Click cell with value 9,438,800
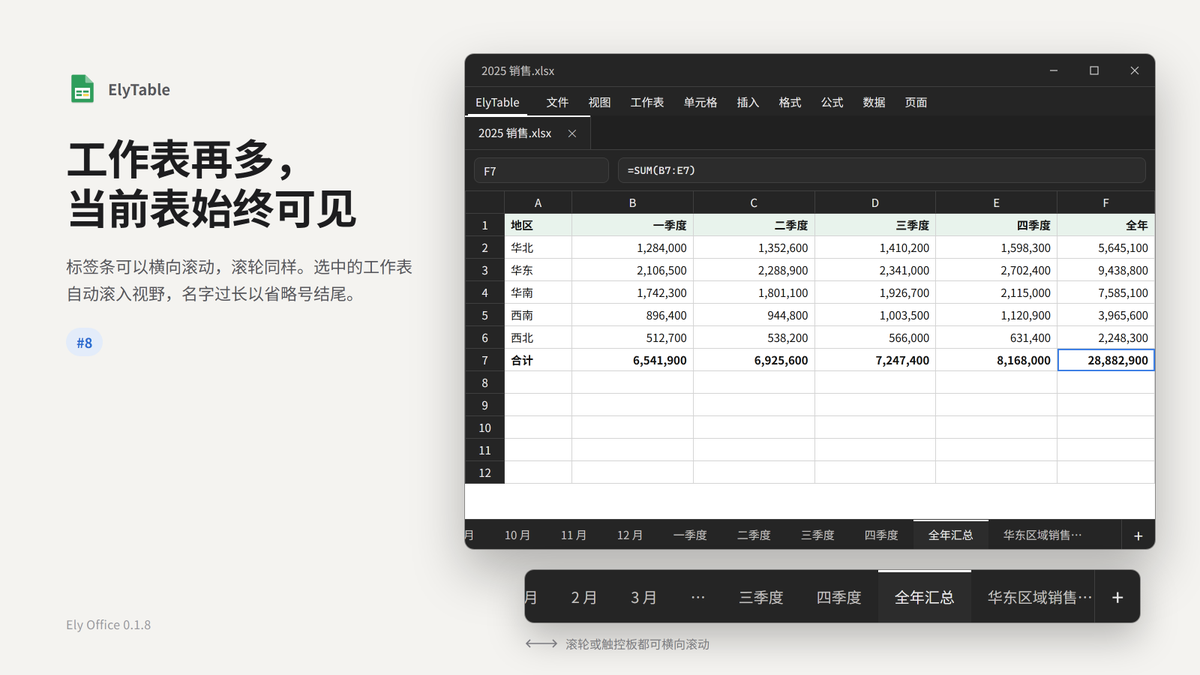The width and height of the screenshot is (1200, 675). pos(1106,270)
